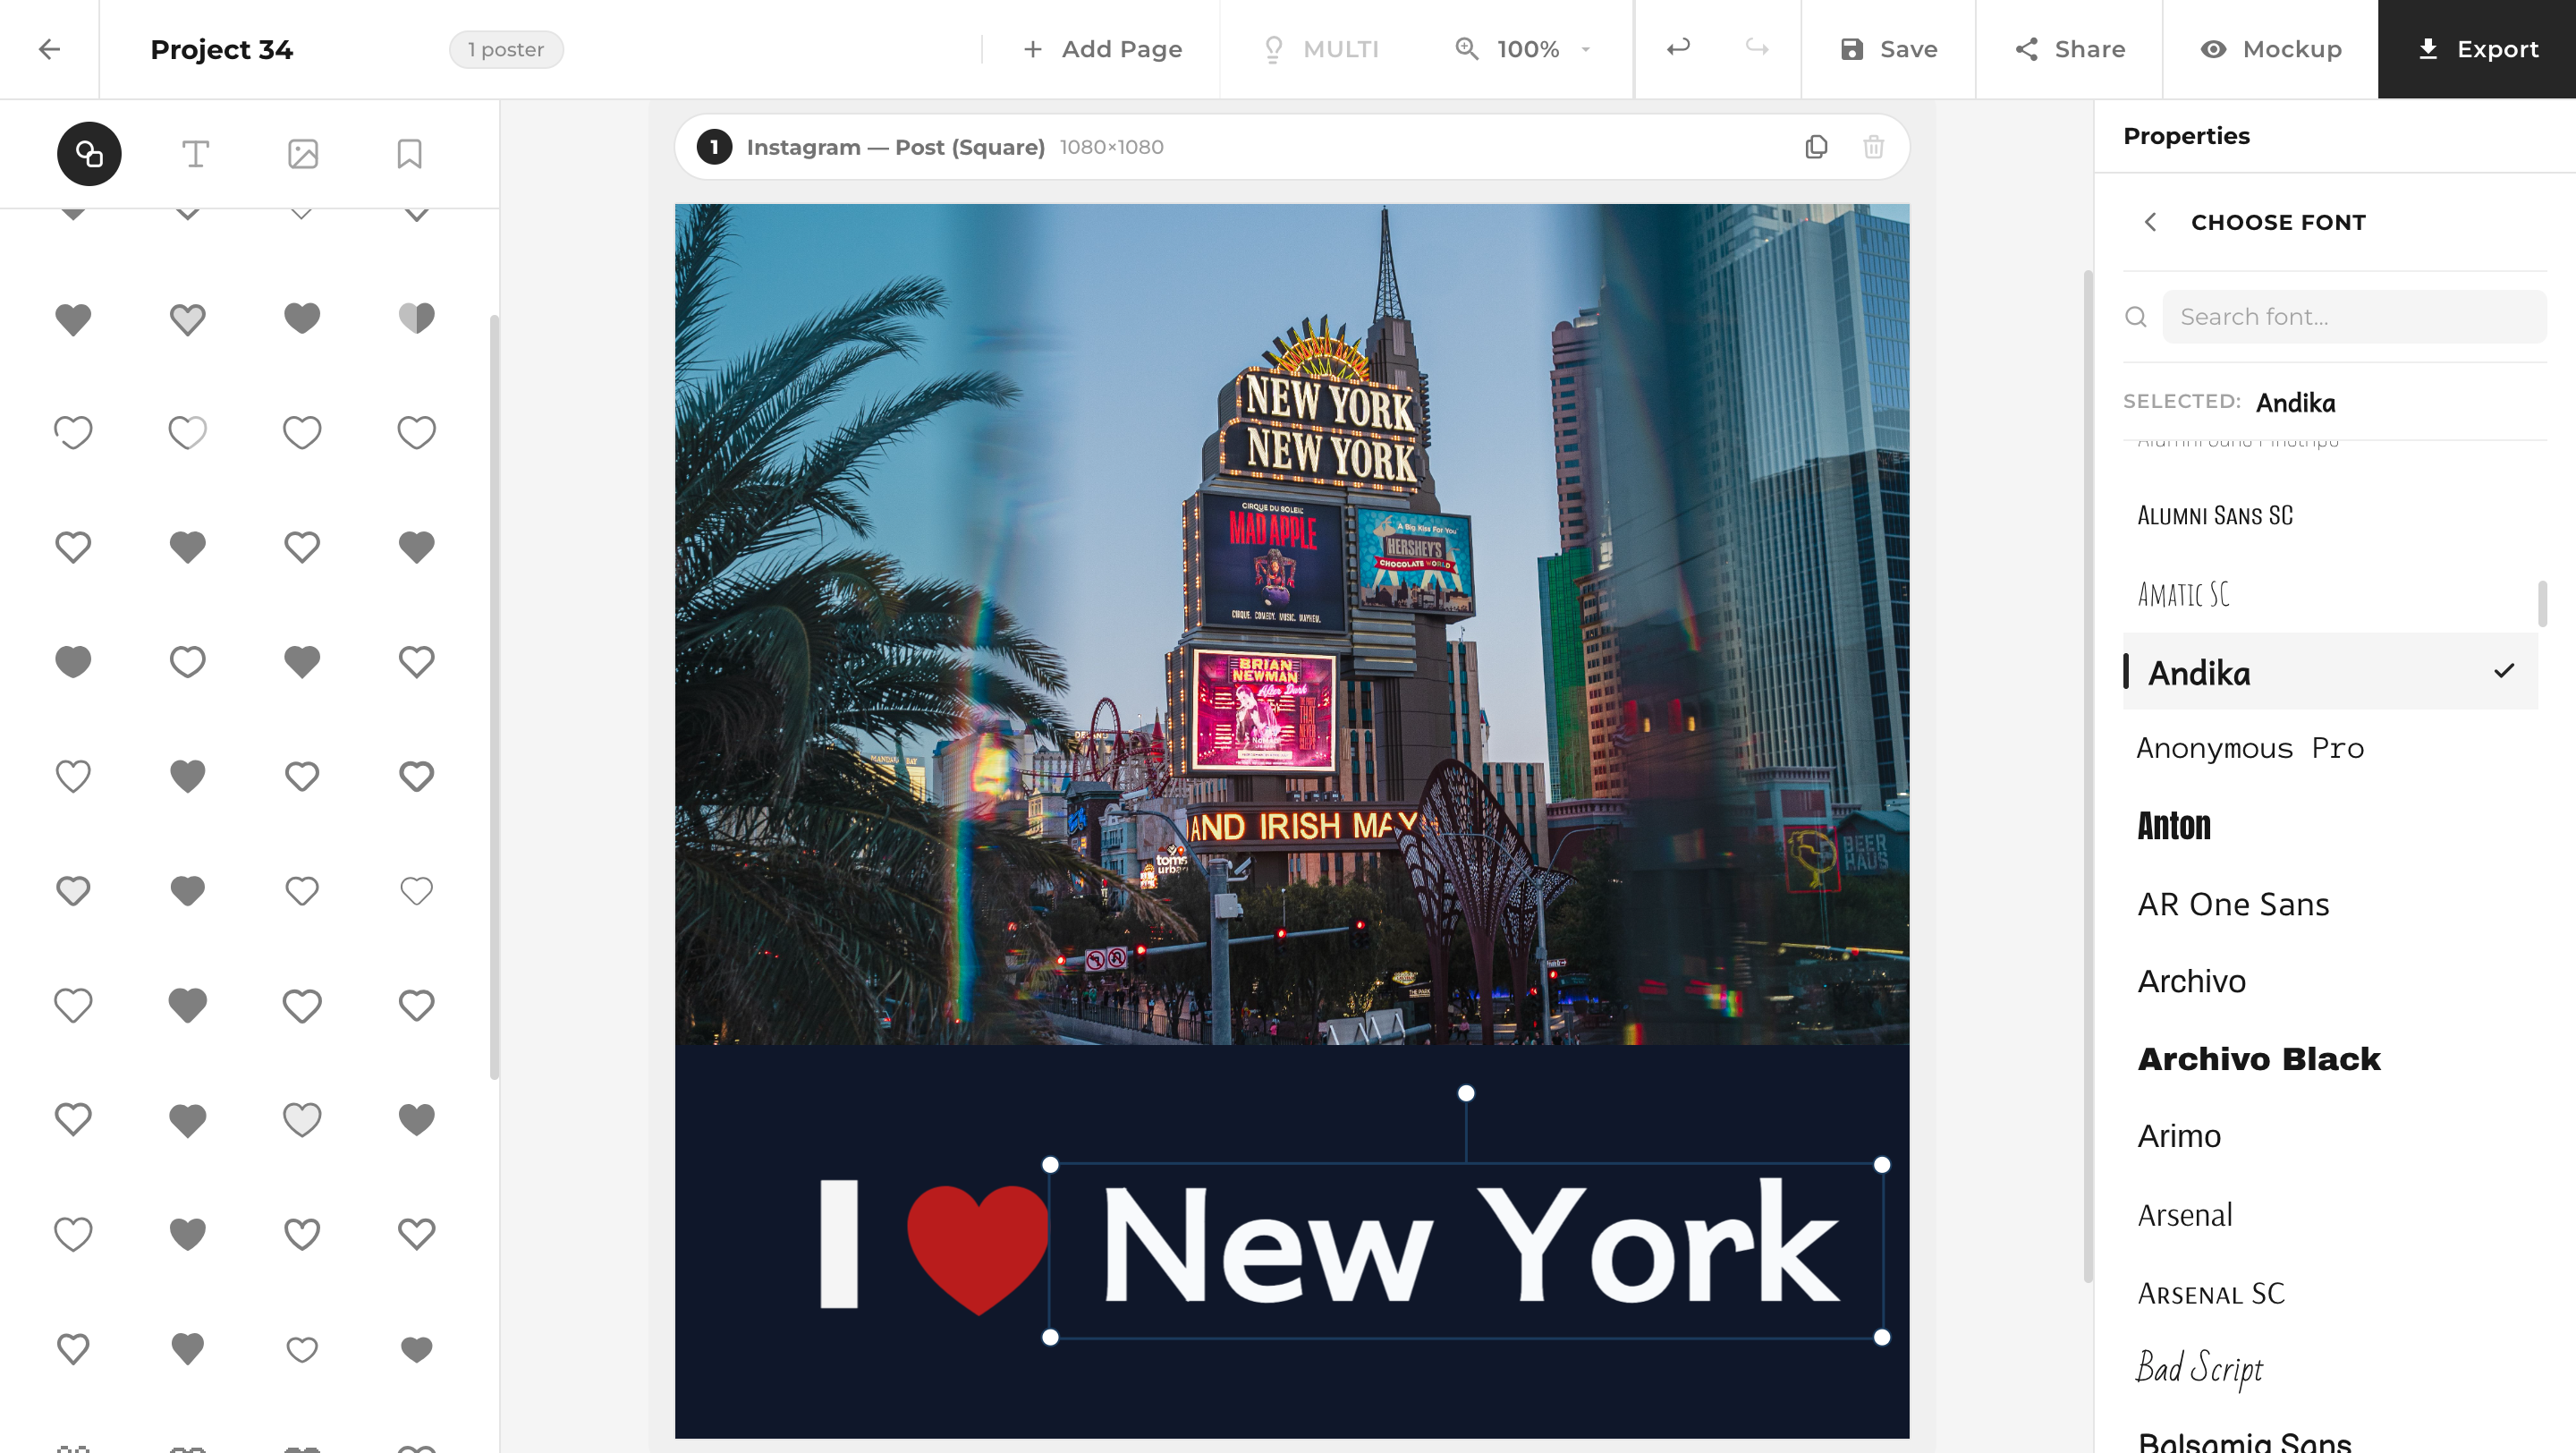Open the text tool tab
Viewport: 2576px width, 1453px height.
tap(196, 154)
